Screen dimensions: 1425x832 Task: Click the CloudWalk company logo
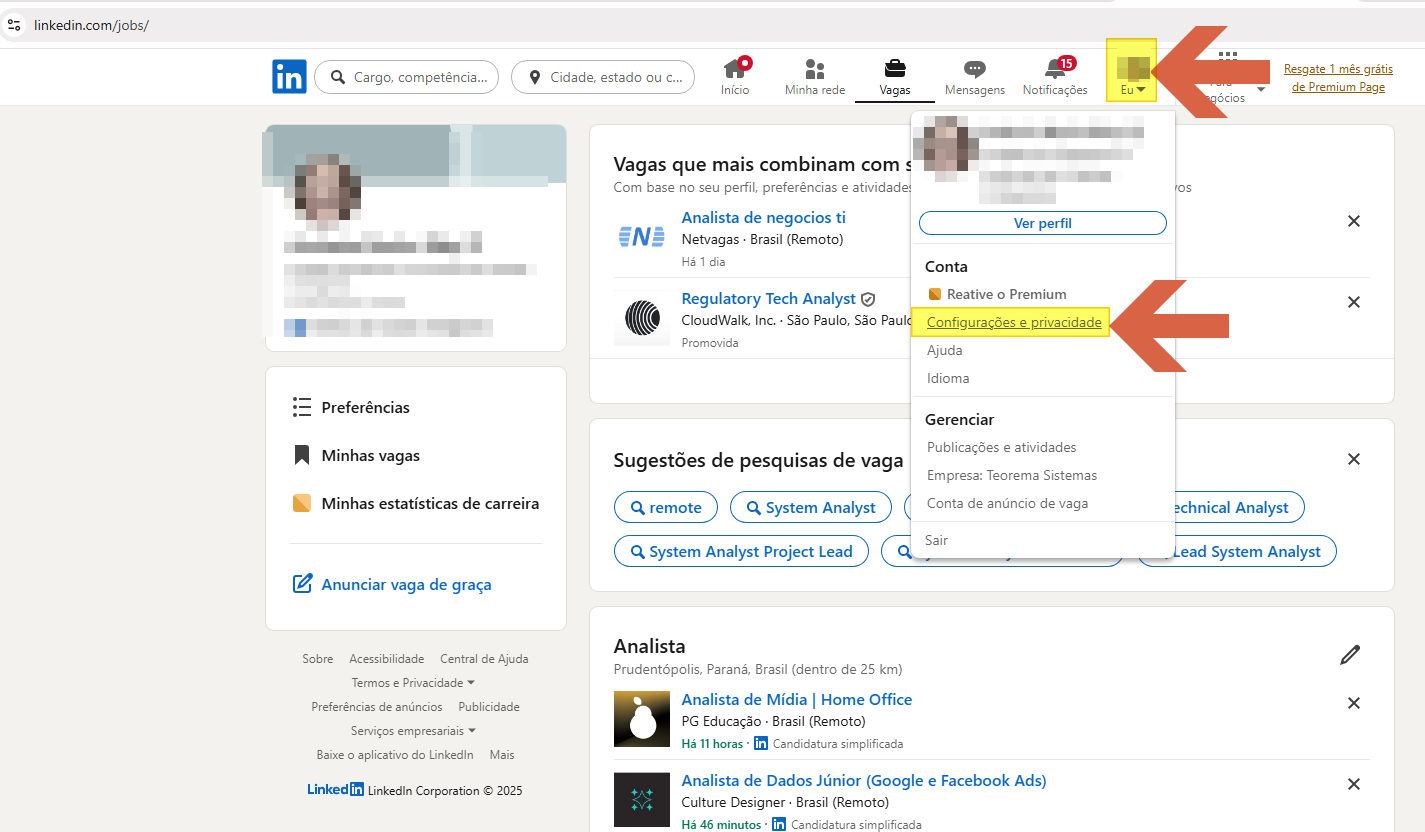[x=642, y=318]
